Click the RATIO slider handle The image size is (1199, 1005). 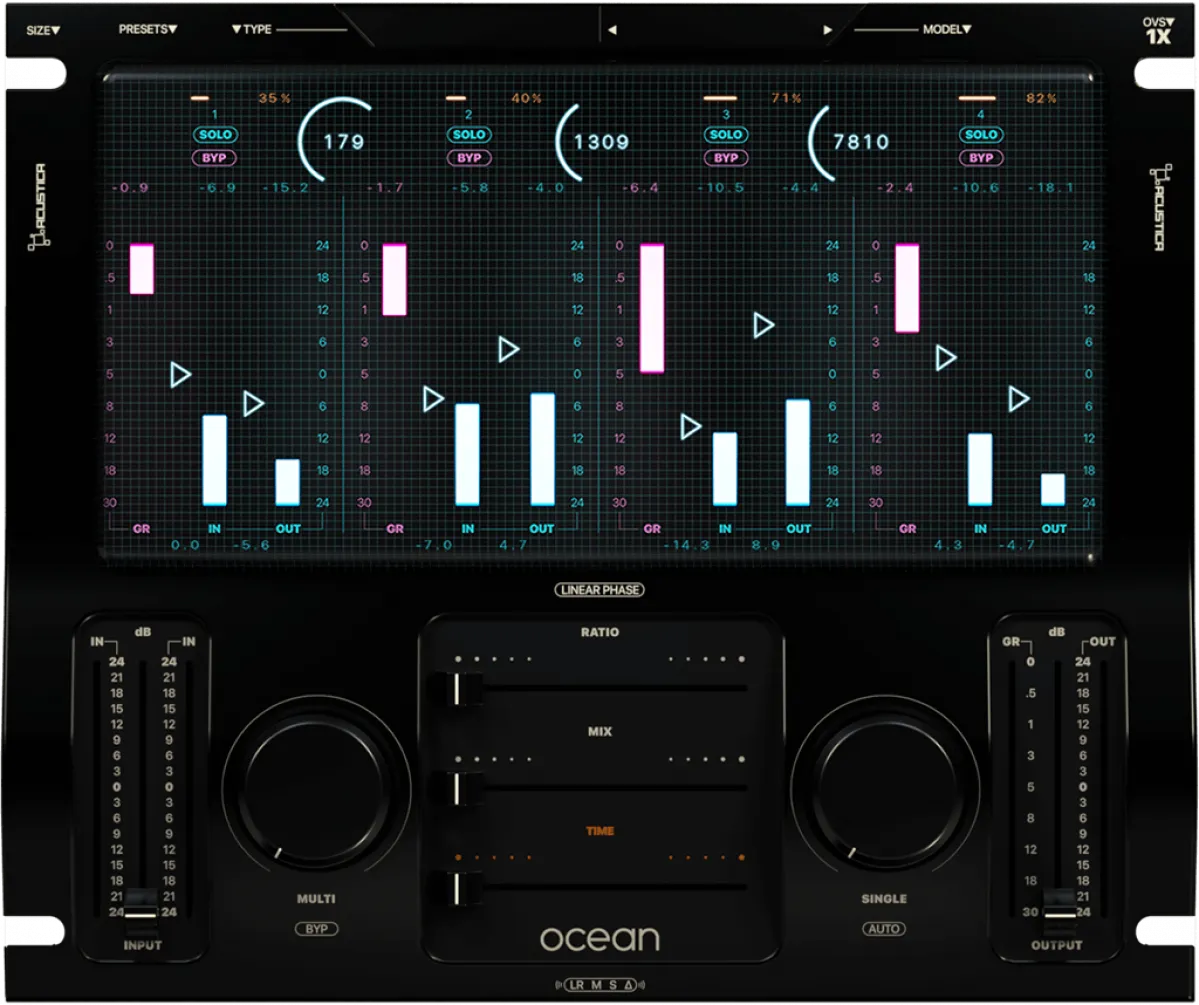(x=457, y=690)
